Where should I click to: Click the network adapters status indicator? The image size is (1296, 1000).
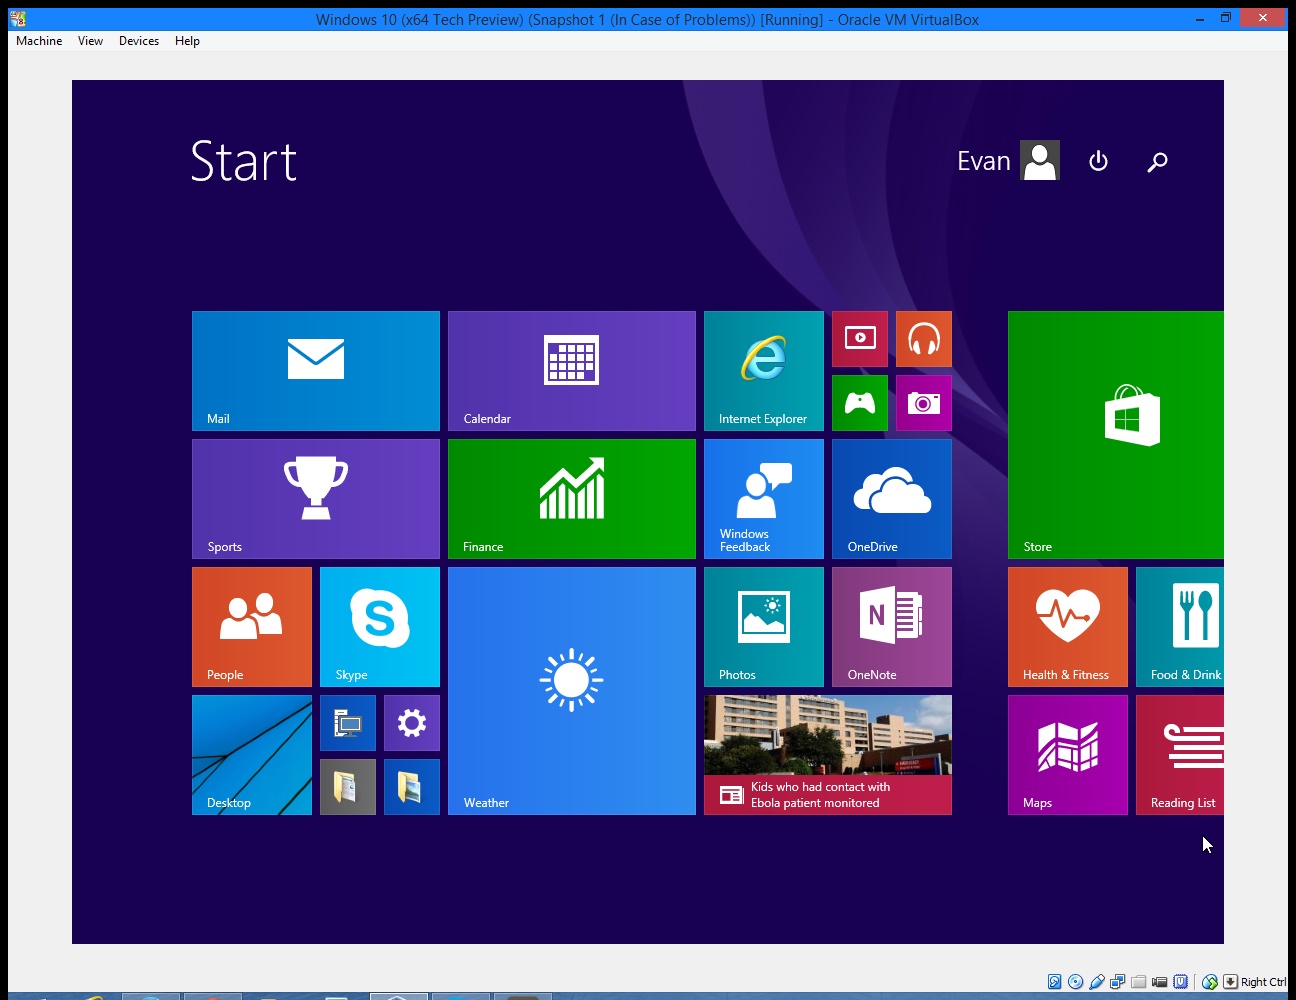click(x=1117, y=982)
